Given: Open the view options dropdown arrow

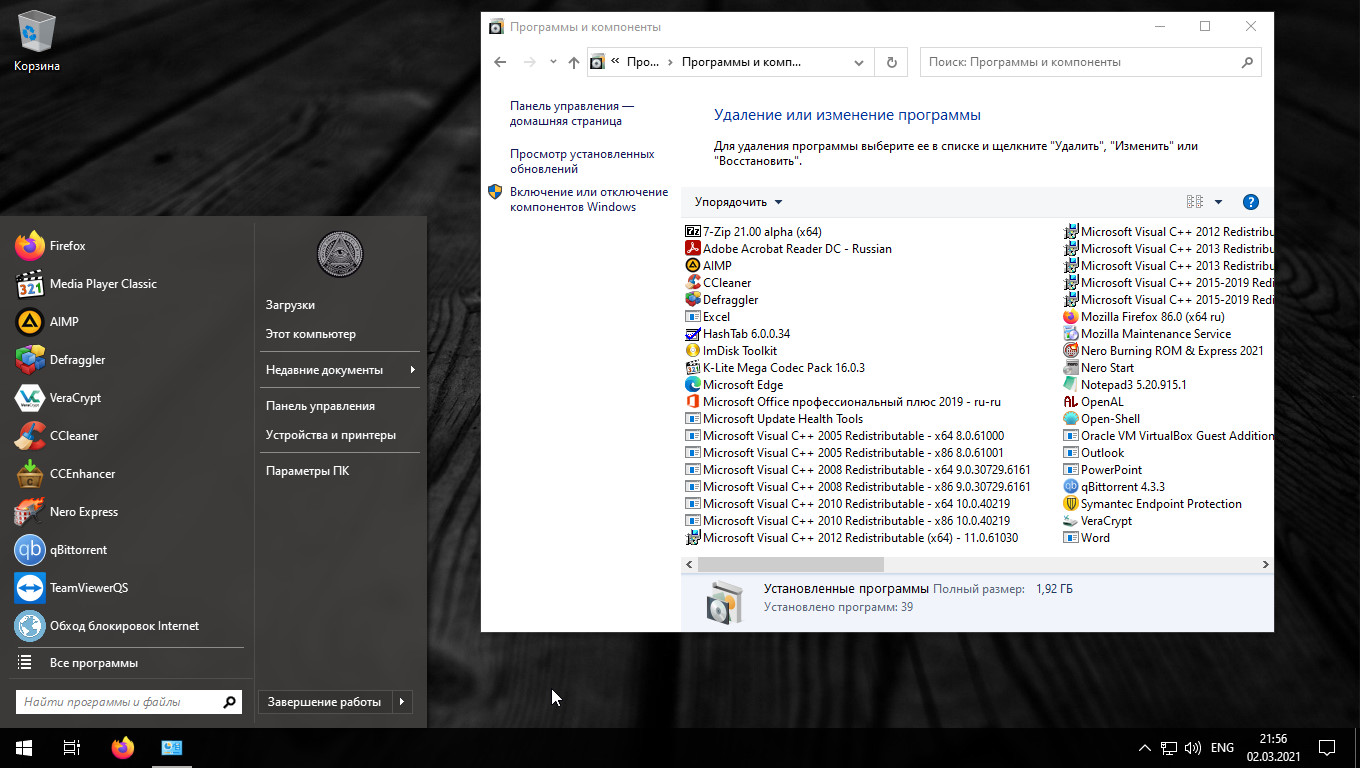Looking at the screenshot, I should 1218,202.
